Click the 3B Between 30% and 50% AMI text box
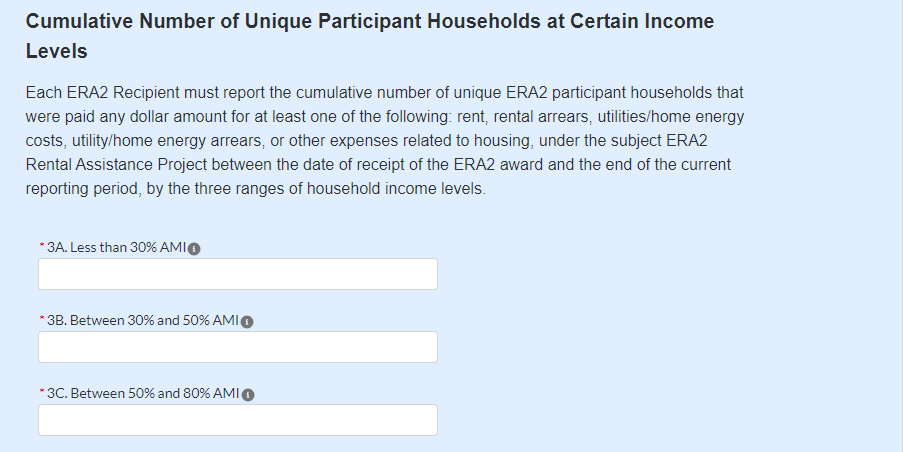 [238, 347]
